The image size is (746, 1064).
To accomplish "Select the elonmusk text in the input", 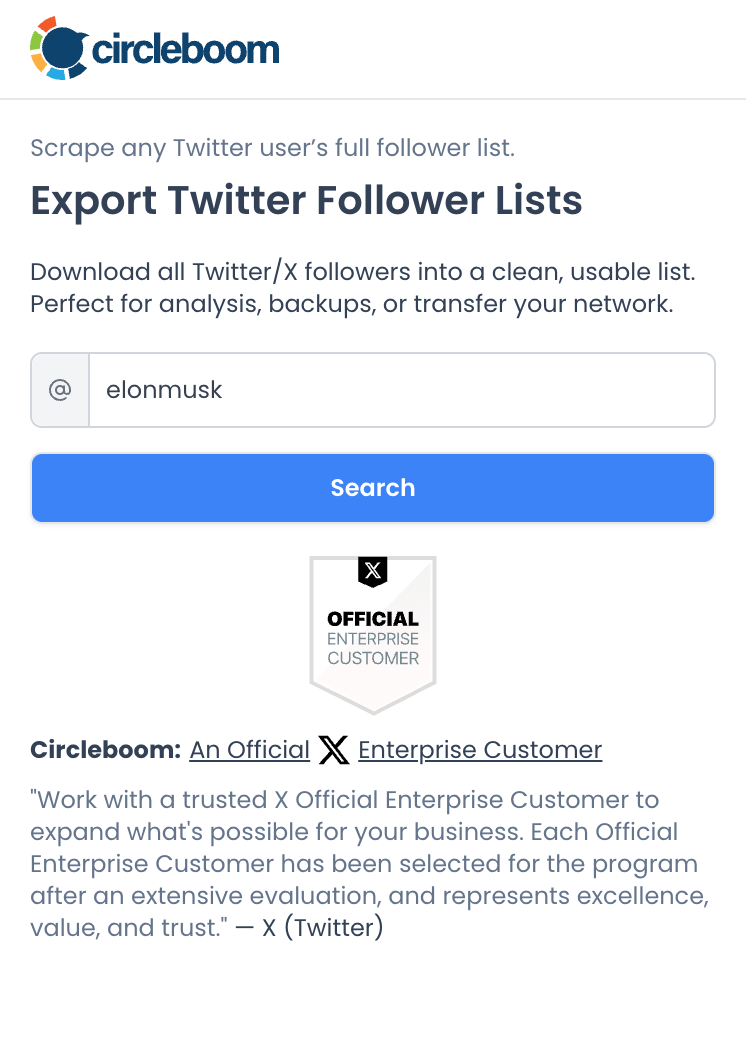I will point(163,389).
